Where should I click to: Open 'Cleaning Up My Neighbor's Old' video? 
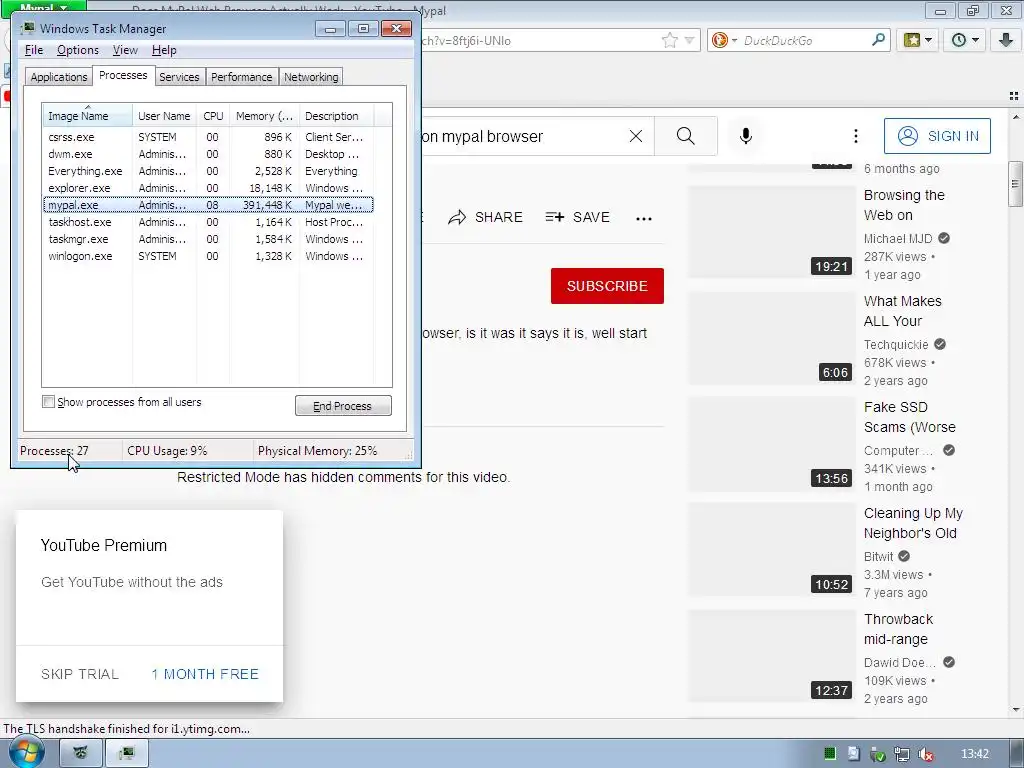click(913, 523)
